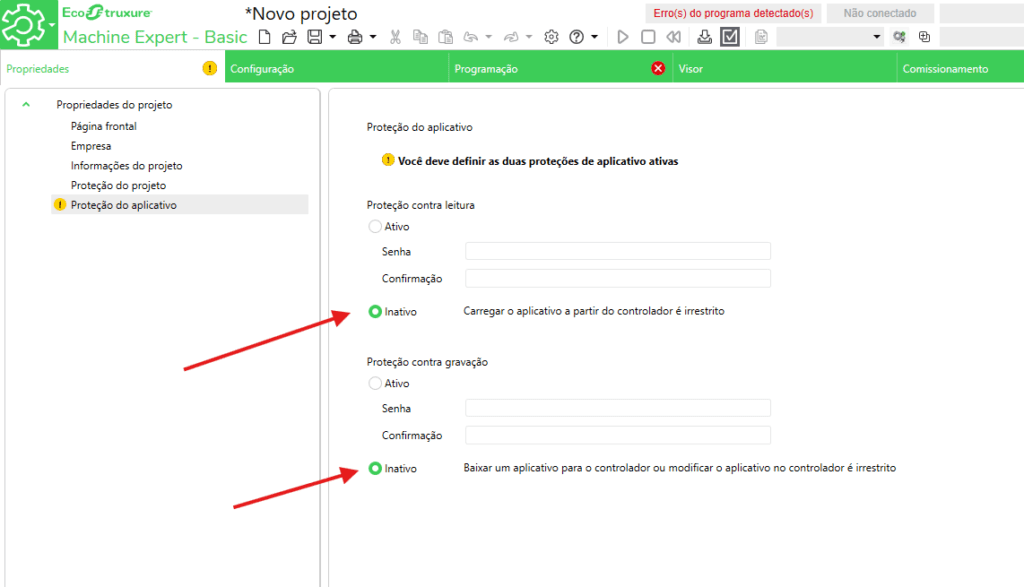Click the greyed report document icon
The width and height of the screenshot is (1024, 587).
coord(761,37)
